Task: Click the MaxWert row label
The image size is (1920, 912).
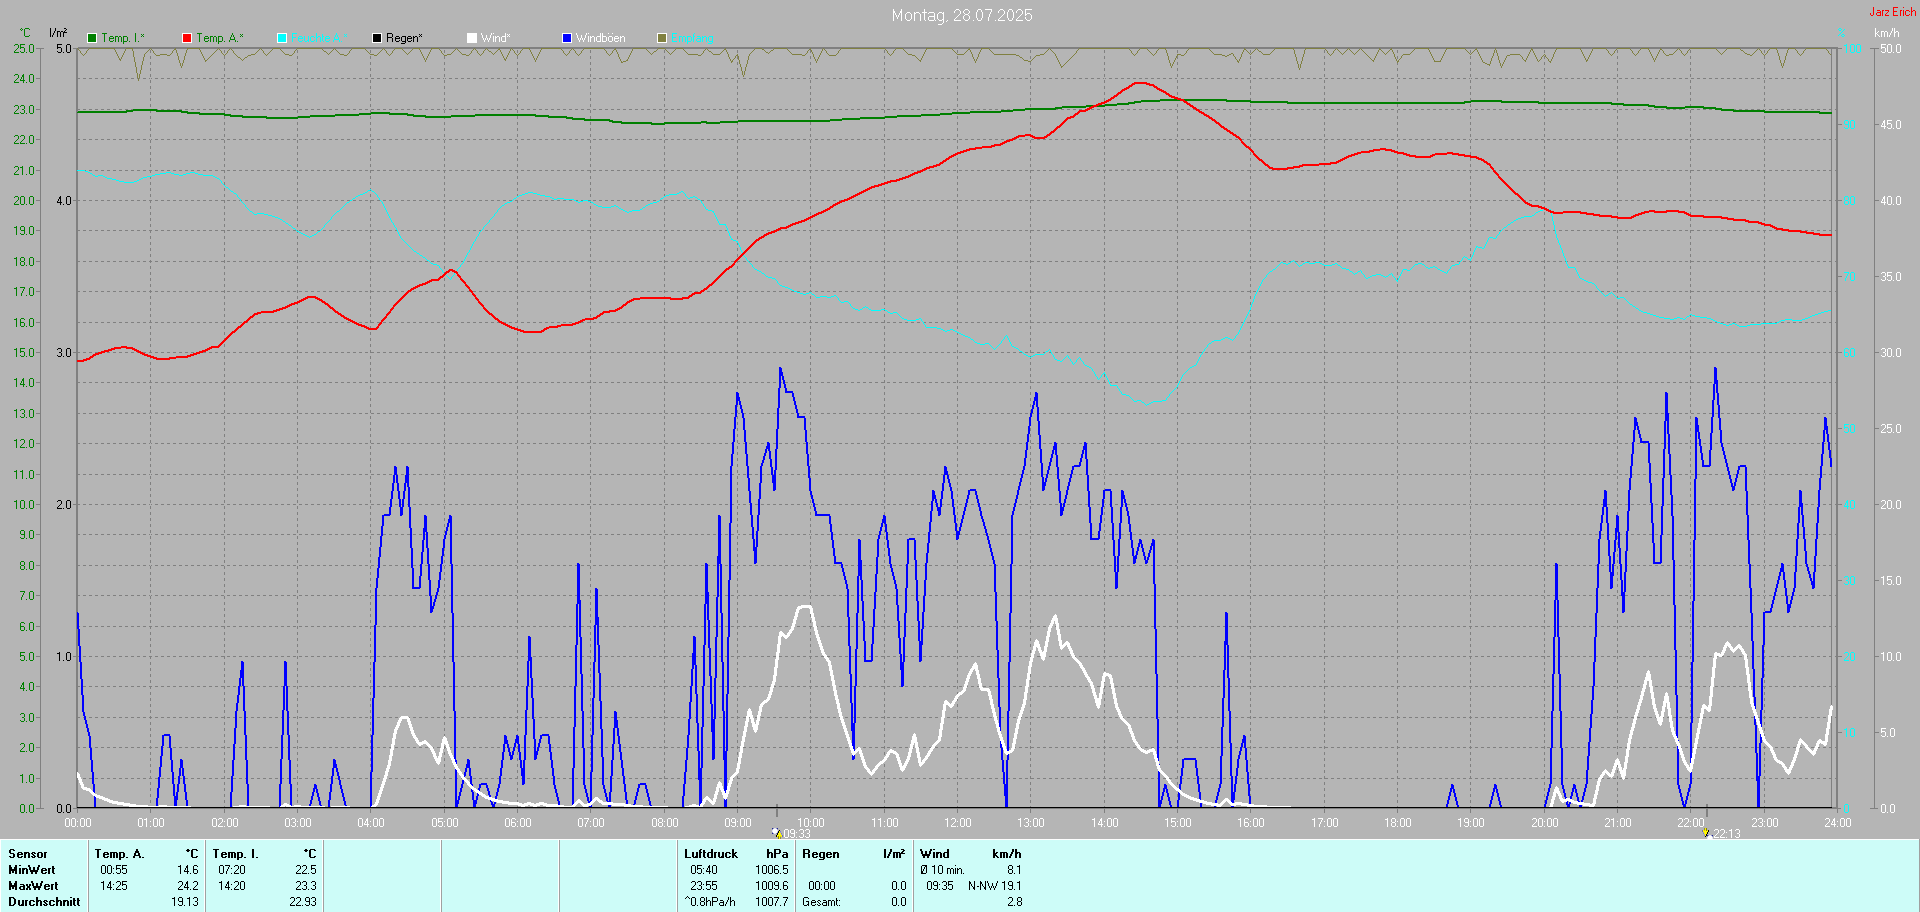Action: [x=33, y=886]
